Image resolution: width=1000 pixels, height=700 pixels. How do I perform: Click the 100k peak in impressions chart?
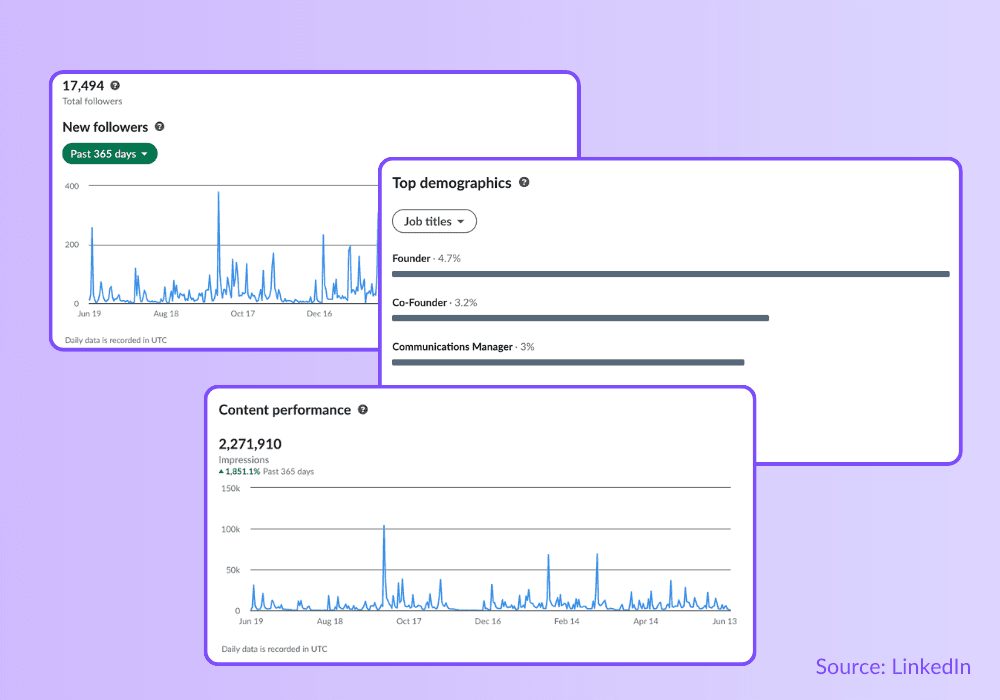(384, 527)
